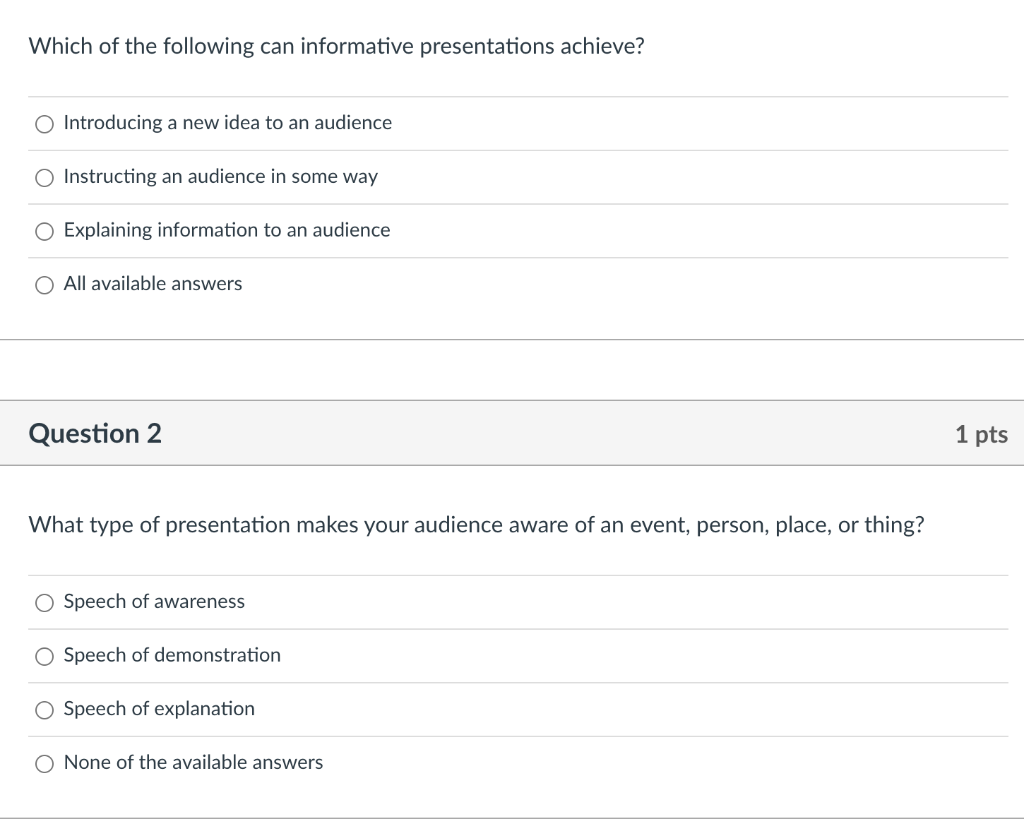Click the 'Speech of awareness' answer text
The image size is (1024, 819).
point(154,602)
